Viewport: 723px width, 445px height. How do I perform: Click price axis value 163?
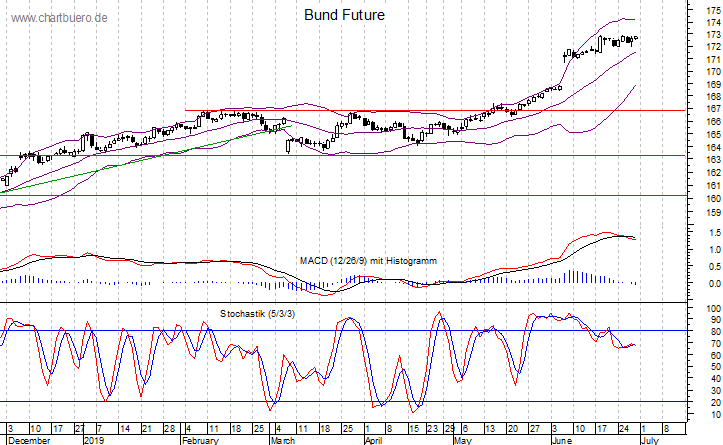tap(713, 160)
